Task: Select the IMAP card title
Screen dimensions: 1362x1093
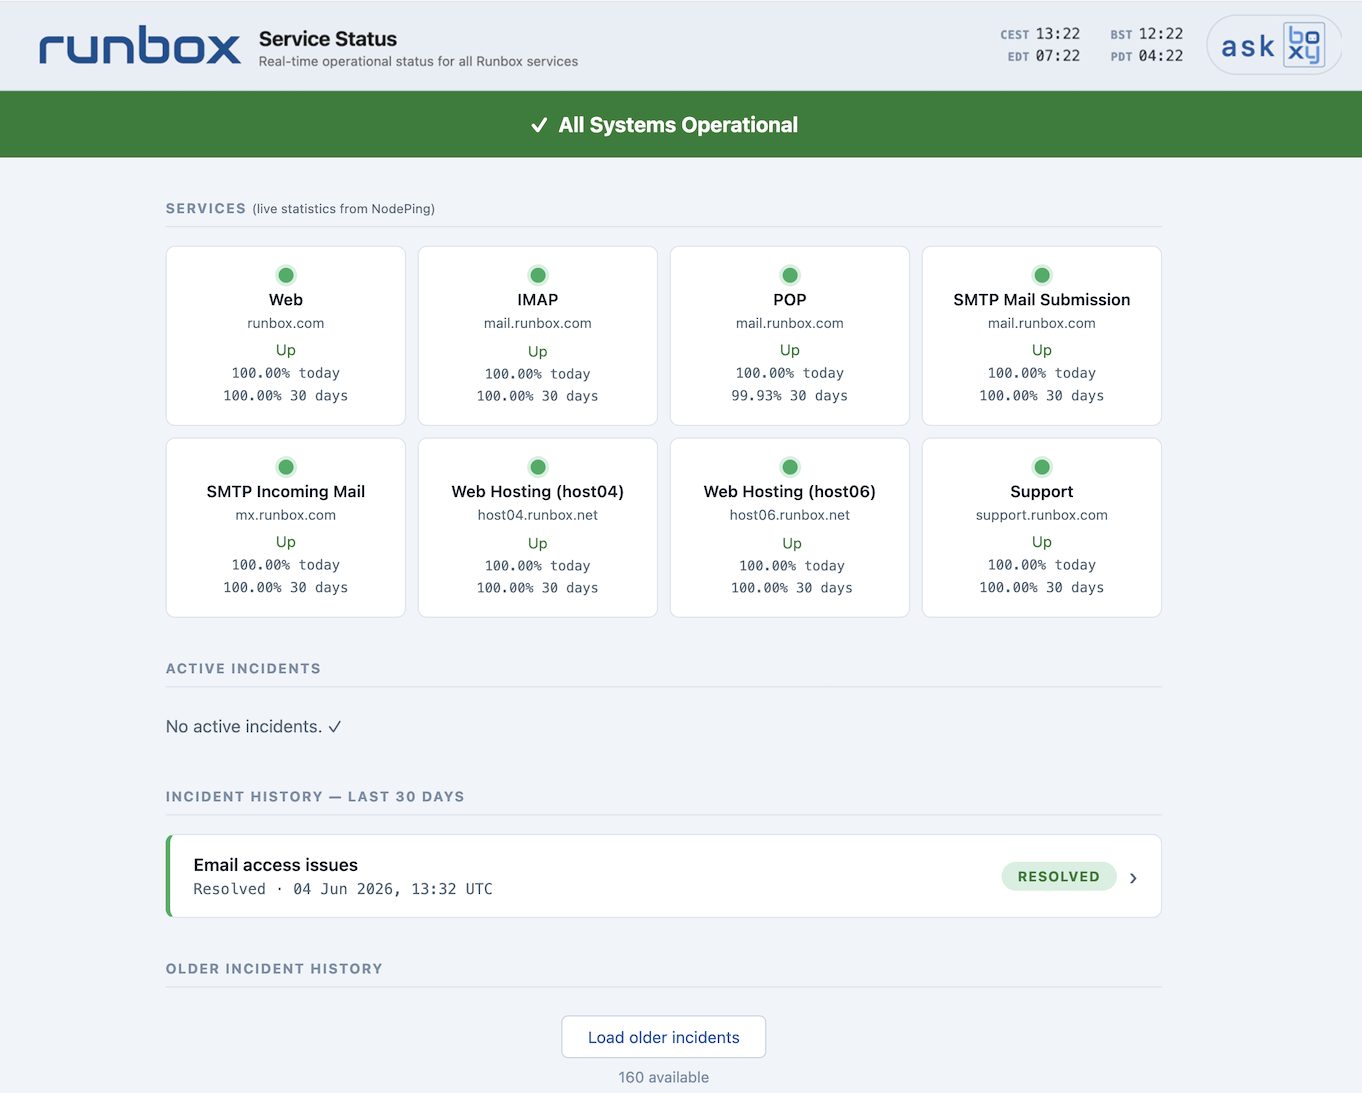Action: [x=538, y=300]
